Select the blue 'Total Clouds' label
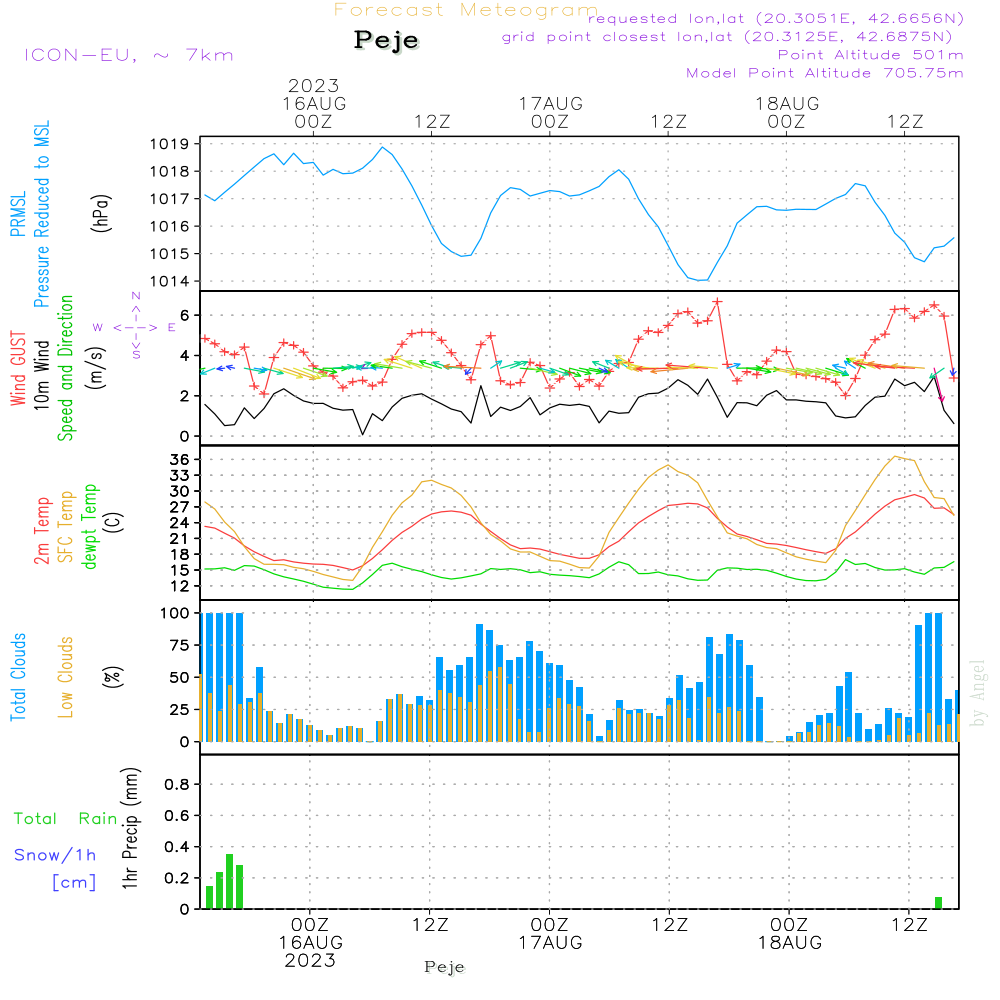1000x1000 pixels. tap(18, 677)
